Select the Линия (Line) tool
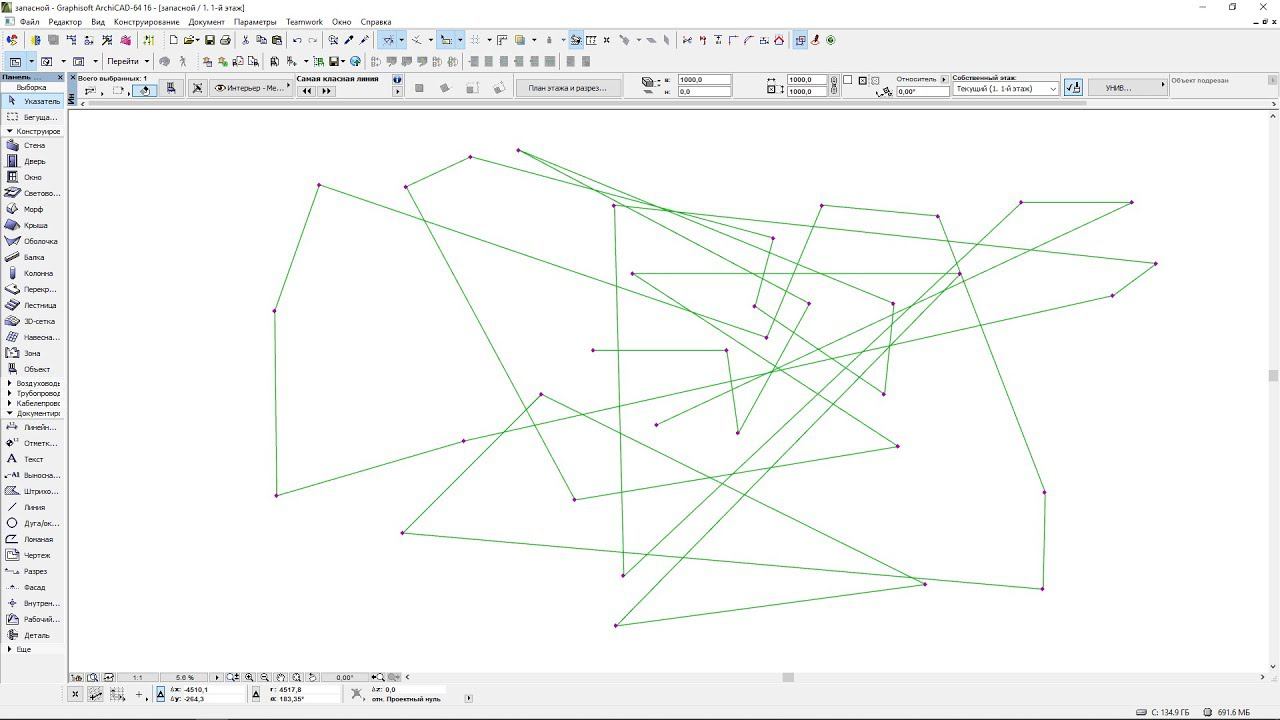The width and height of the screenshot is (1280, 720). click(x=33, y=507)
